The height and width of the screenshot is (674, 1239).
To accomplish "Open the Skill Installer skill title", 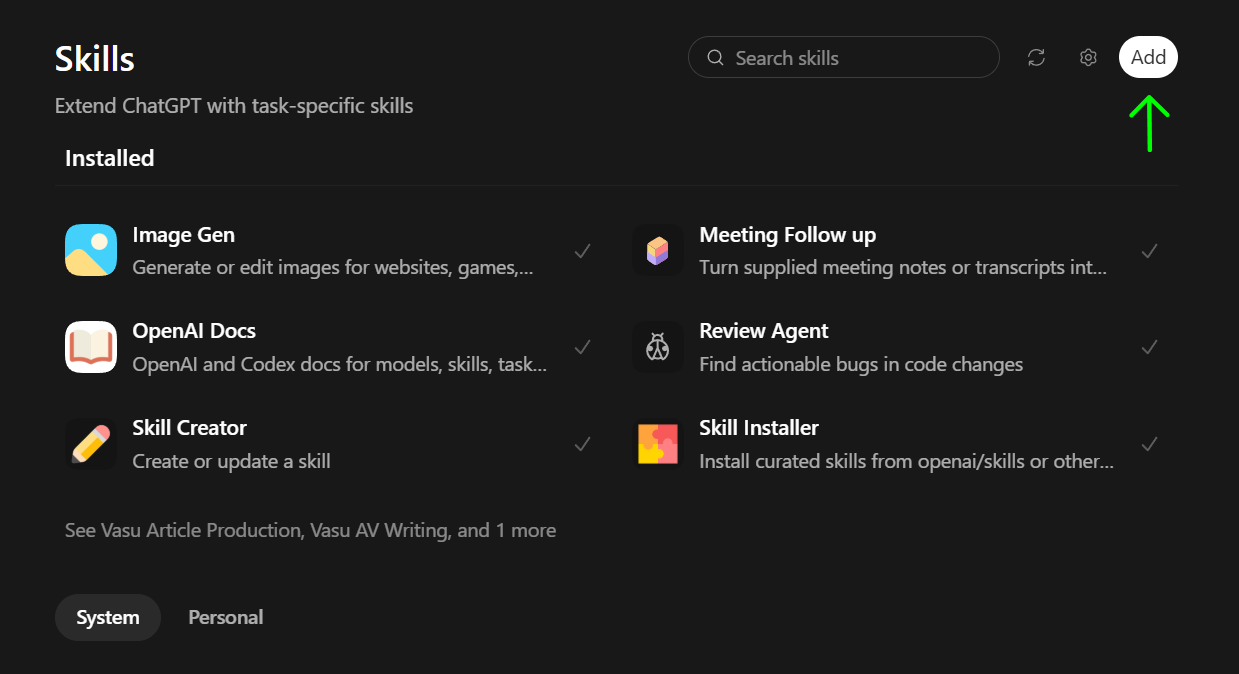I will [759, 428].
